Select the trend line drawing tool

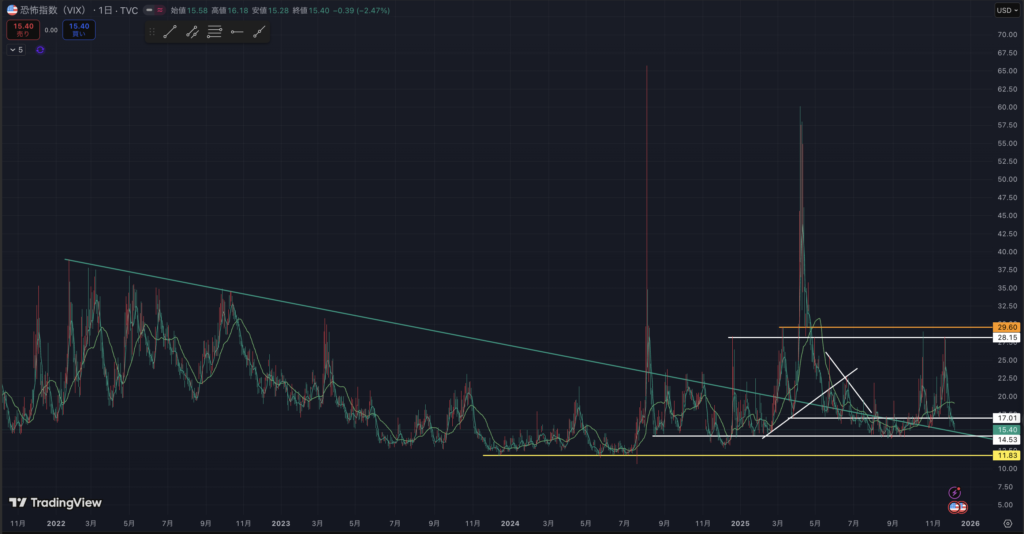(x=170, y=32)
